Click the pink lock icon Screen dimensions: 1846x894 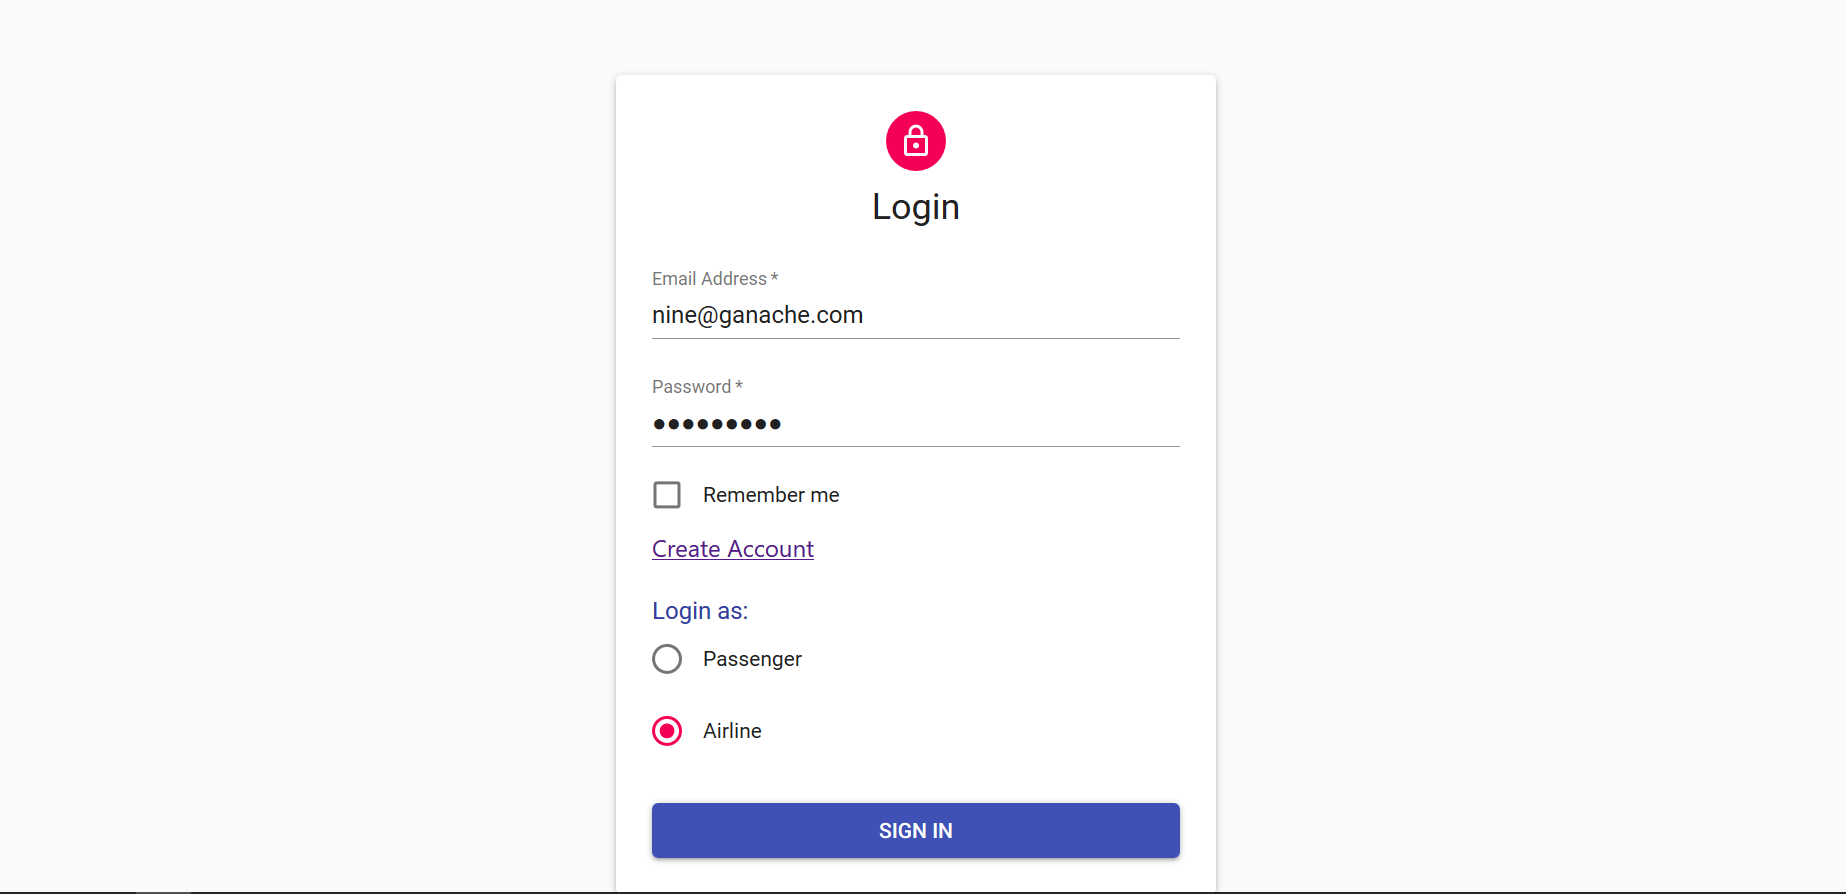[x=915, y=141]
